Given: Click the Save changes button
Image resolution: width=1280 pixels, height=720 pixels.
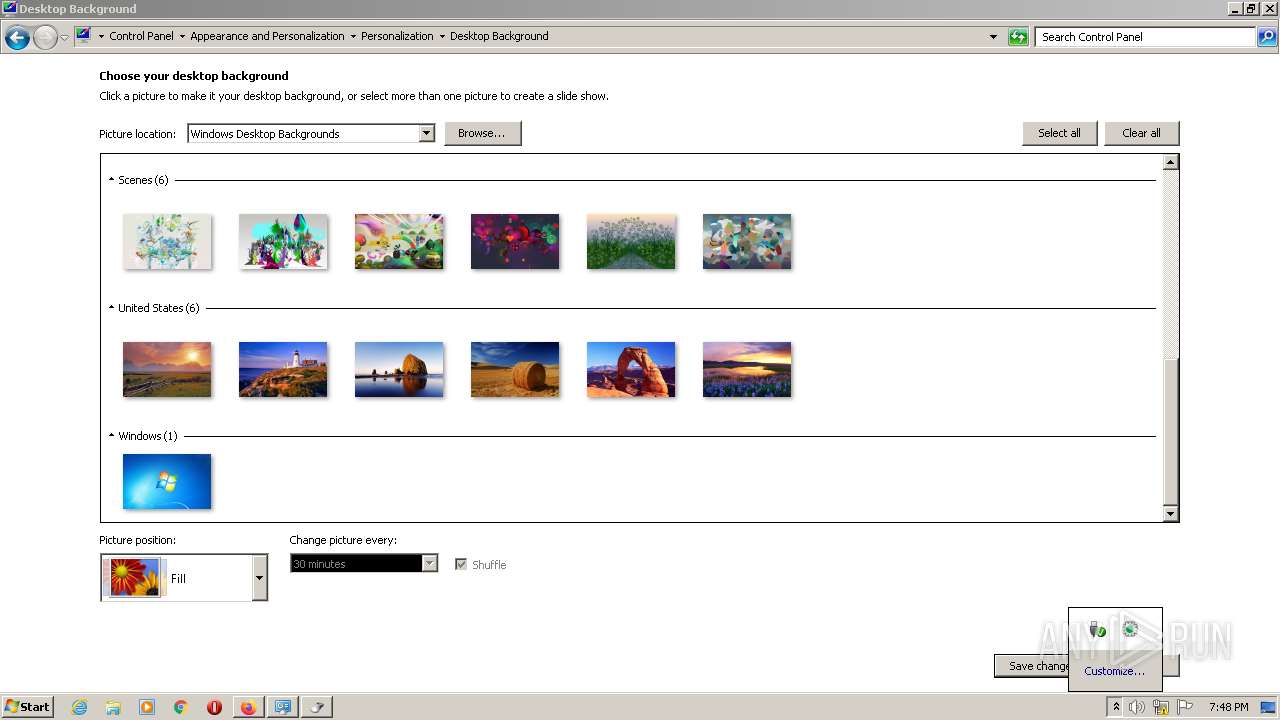Looking at the screenshot, I should [x=1031, y=666].
